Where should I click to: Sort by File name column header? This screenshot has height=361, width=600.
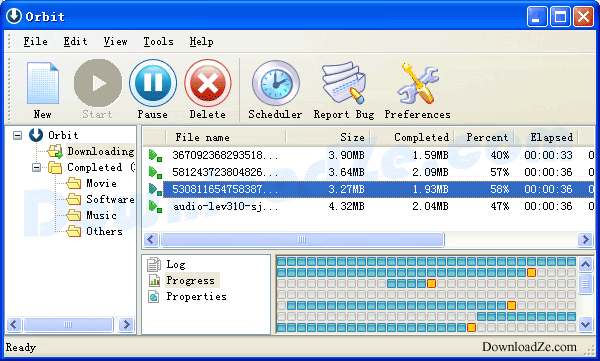[x=226, y=137]
